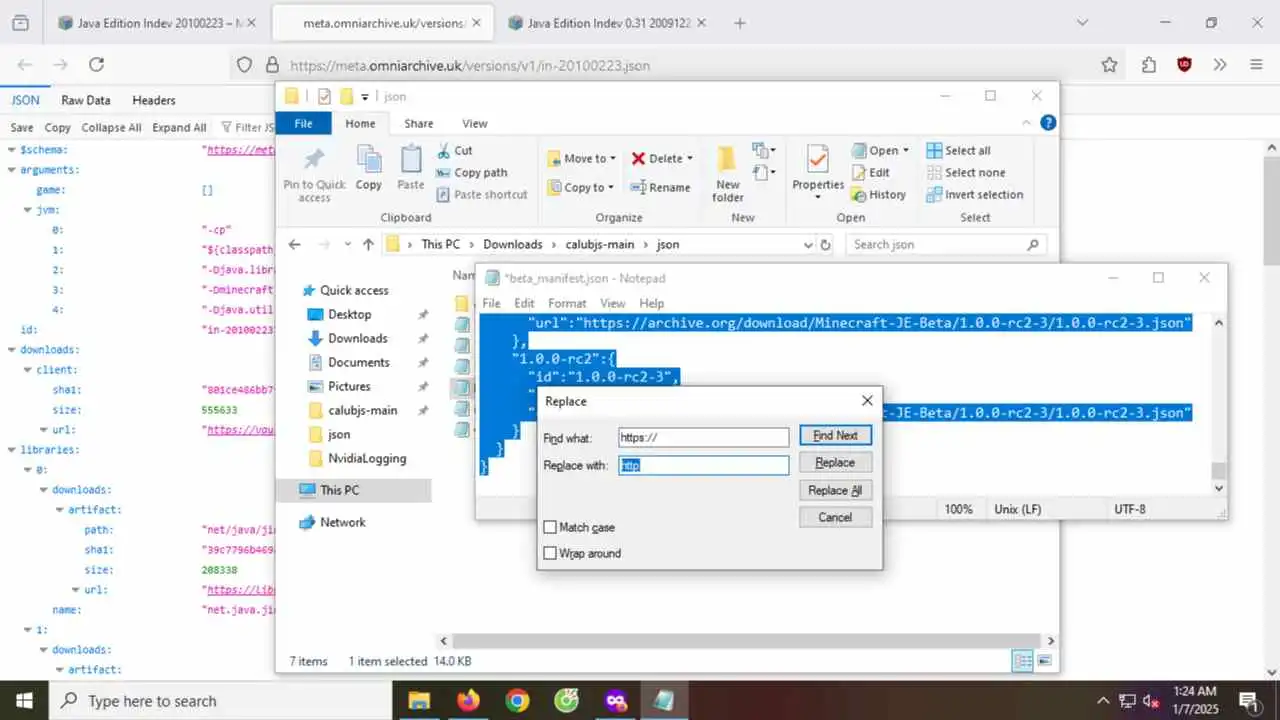Toggle the Wrap around checkbox
The image size is (1280, 720).
[x=550, y=553]
